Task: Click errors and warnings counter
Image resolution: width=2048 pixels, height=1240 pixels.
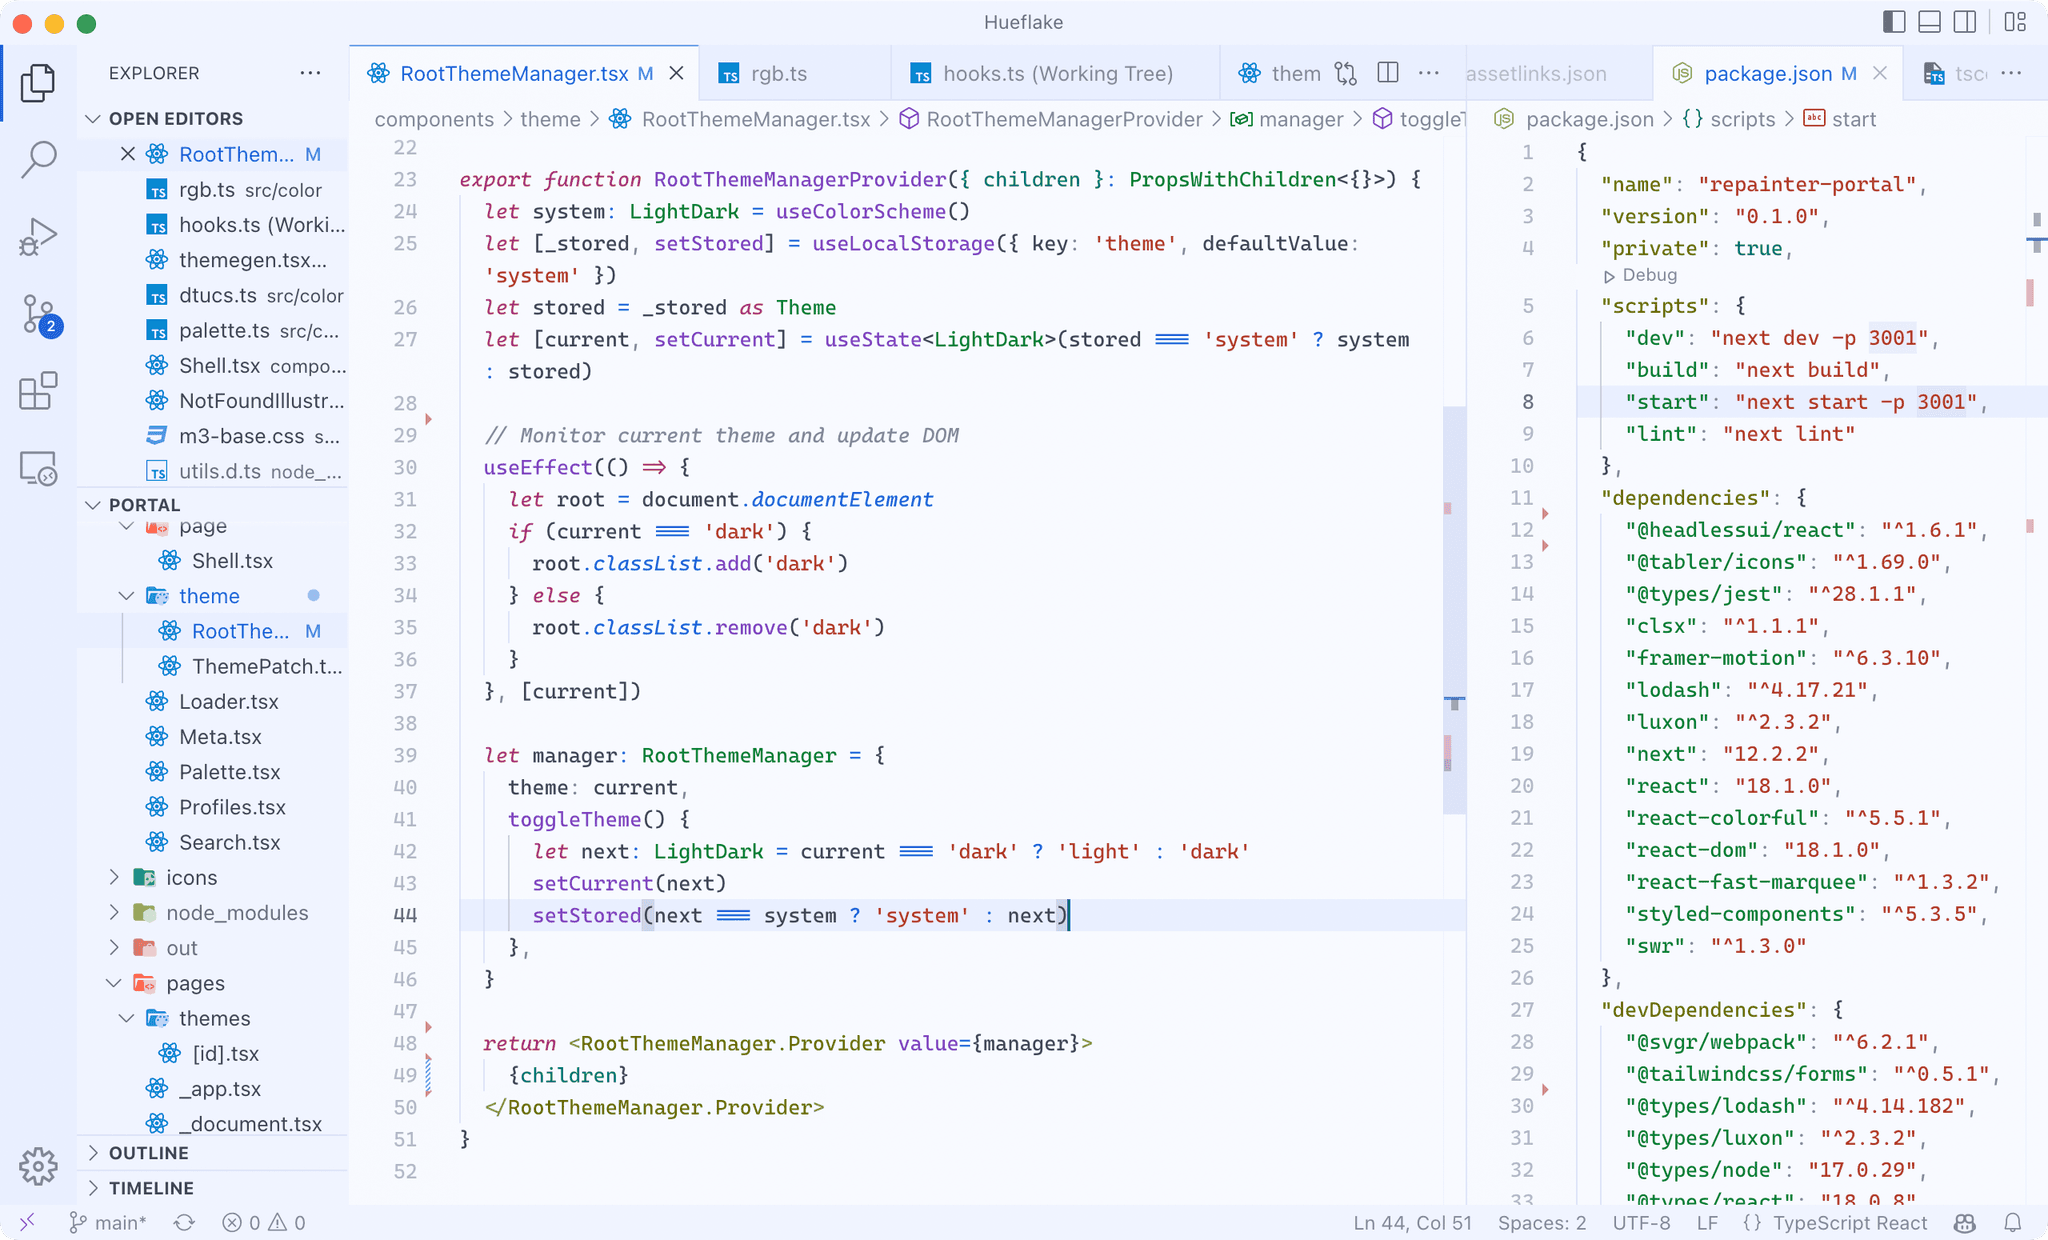Action: pos(264,1222)
